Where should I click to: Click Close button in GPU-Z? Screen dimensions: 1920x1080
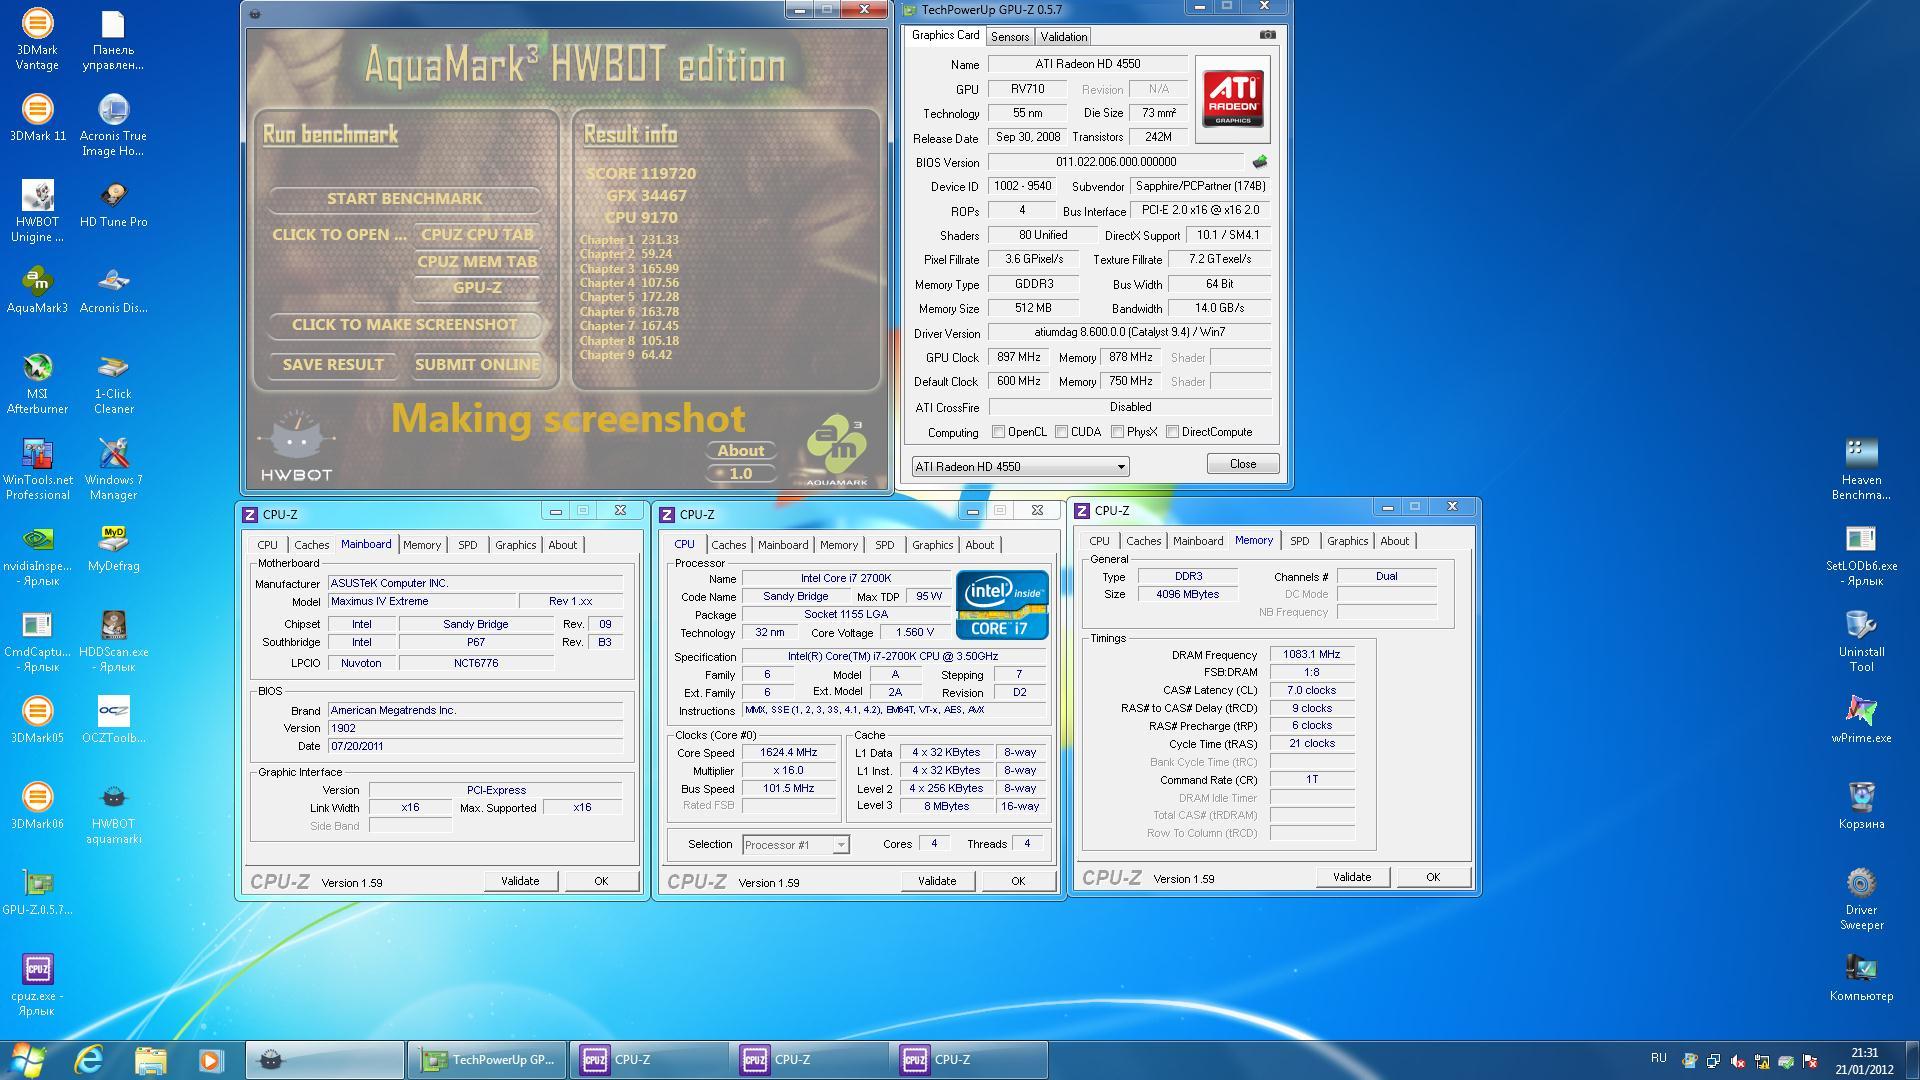[1242, 464]
